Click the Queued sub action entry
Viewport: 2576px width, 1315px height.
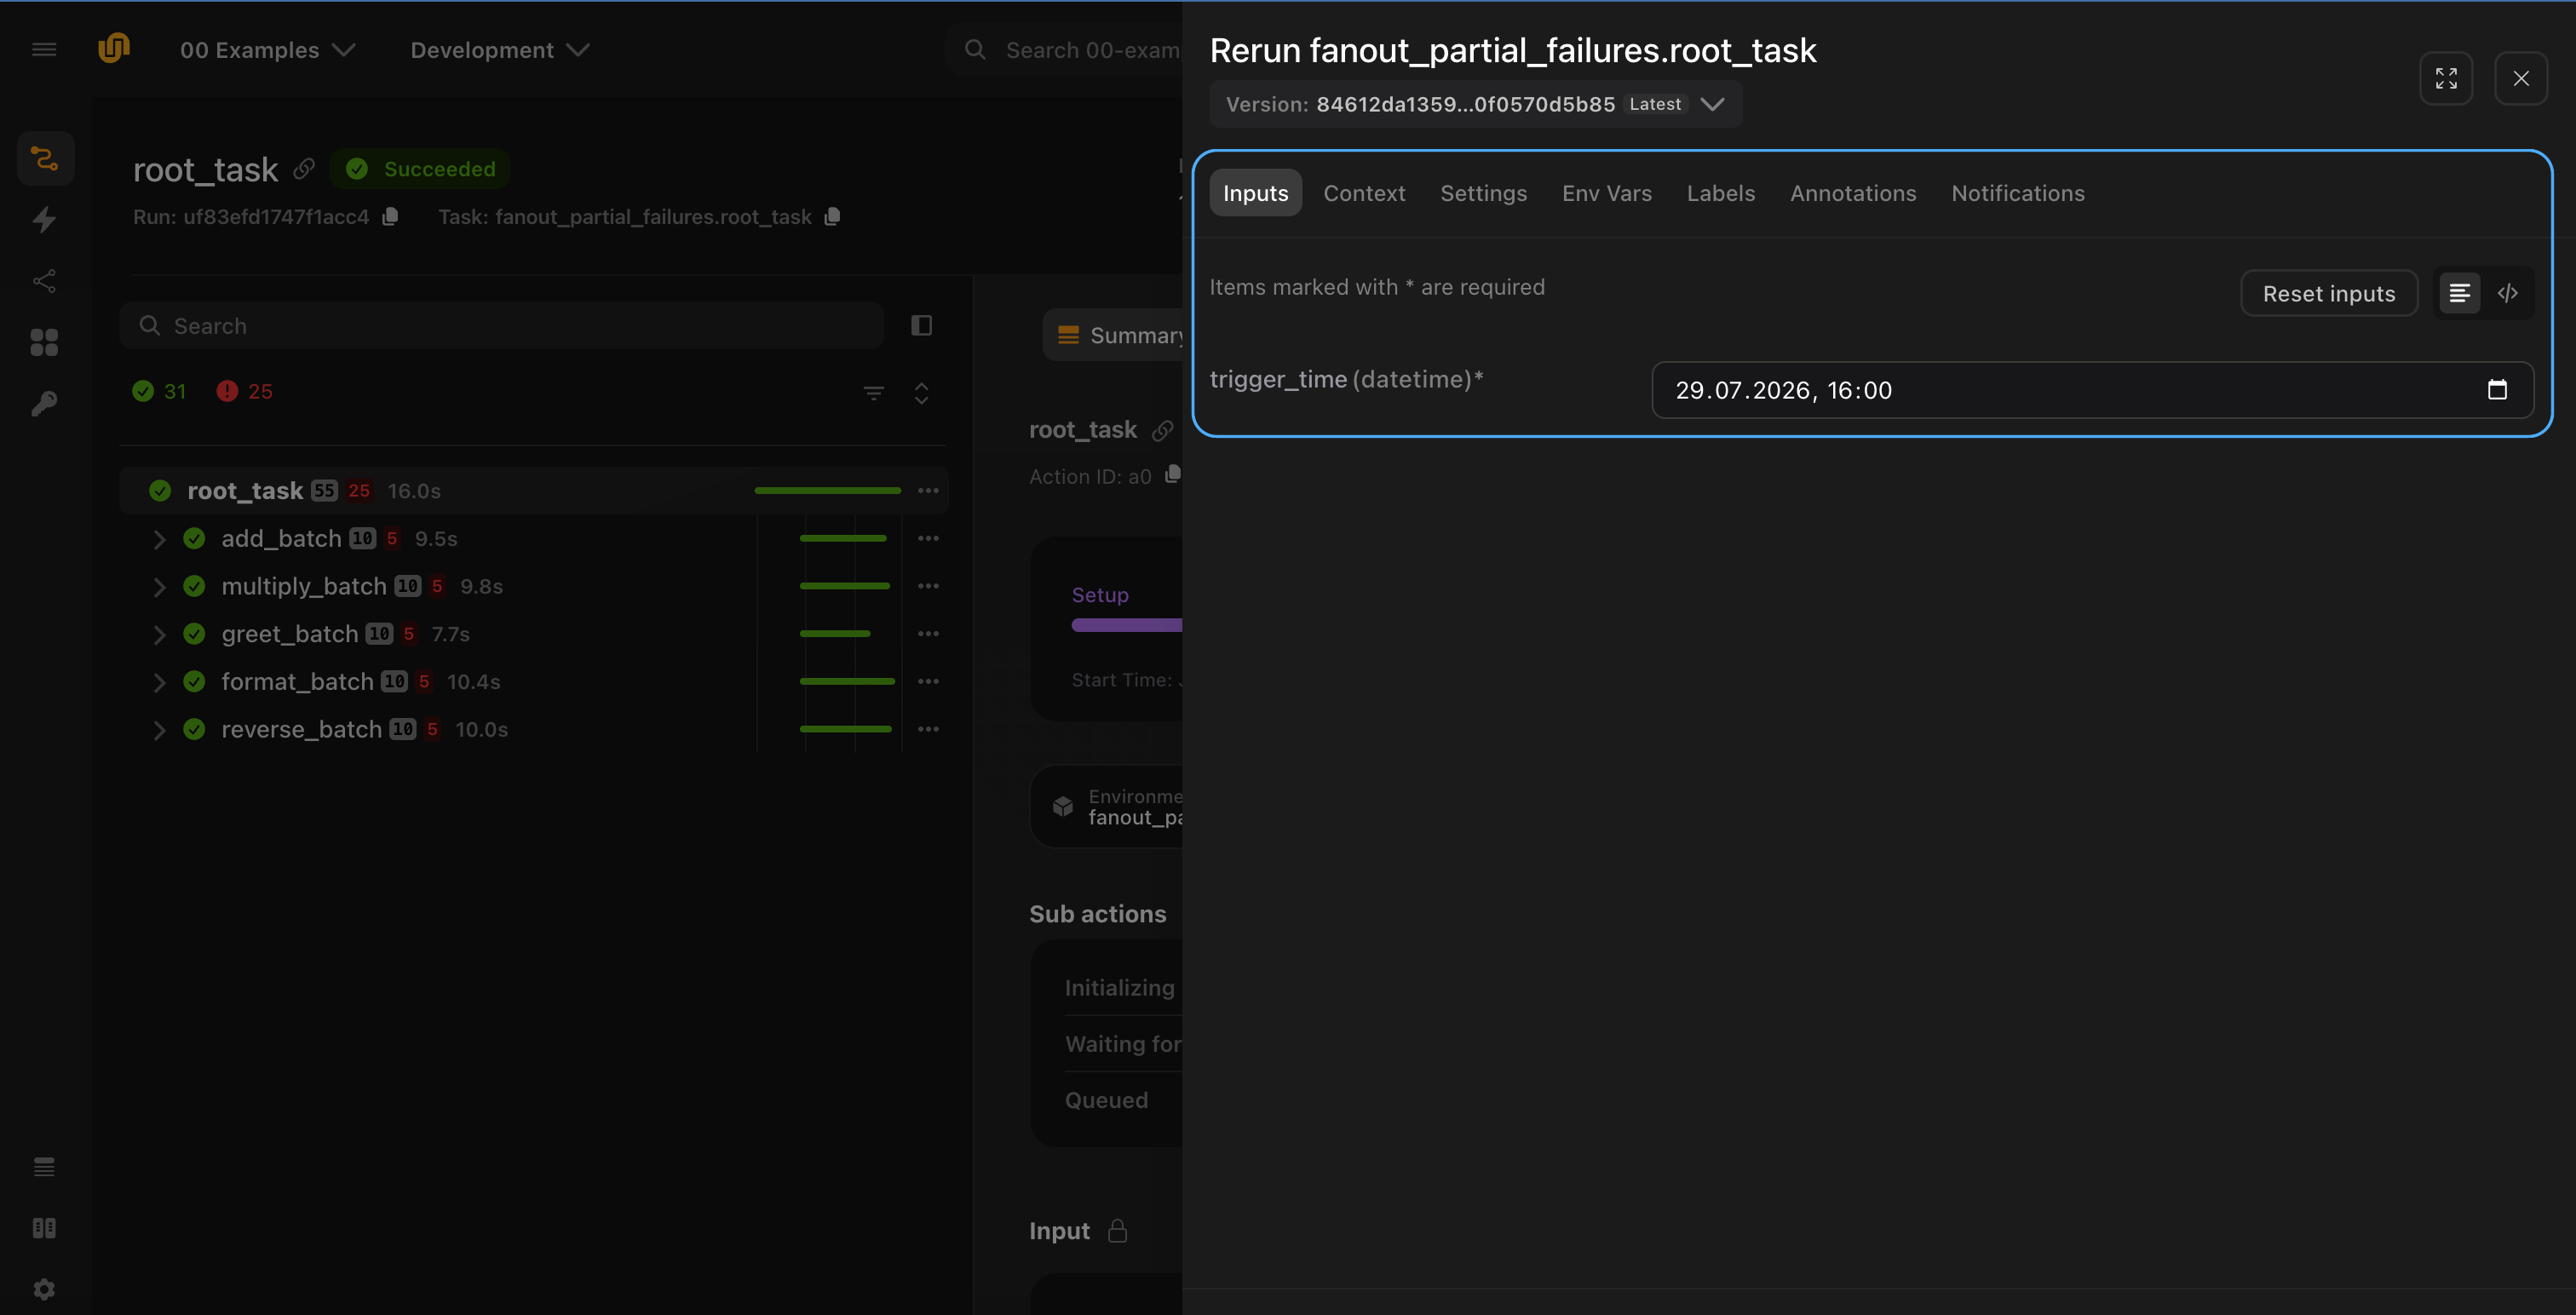pos(1106,1100)
